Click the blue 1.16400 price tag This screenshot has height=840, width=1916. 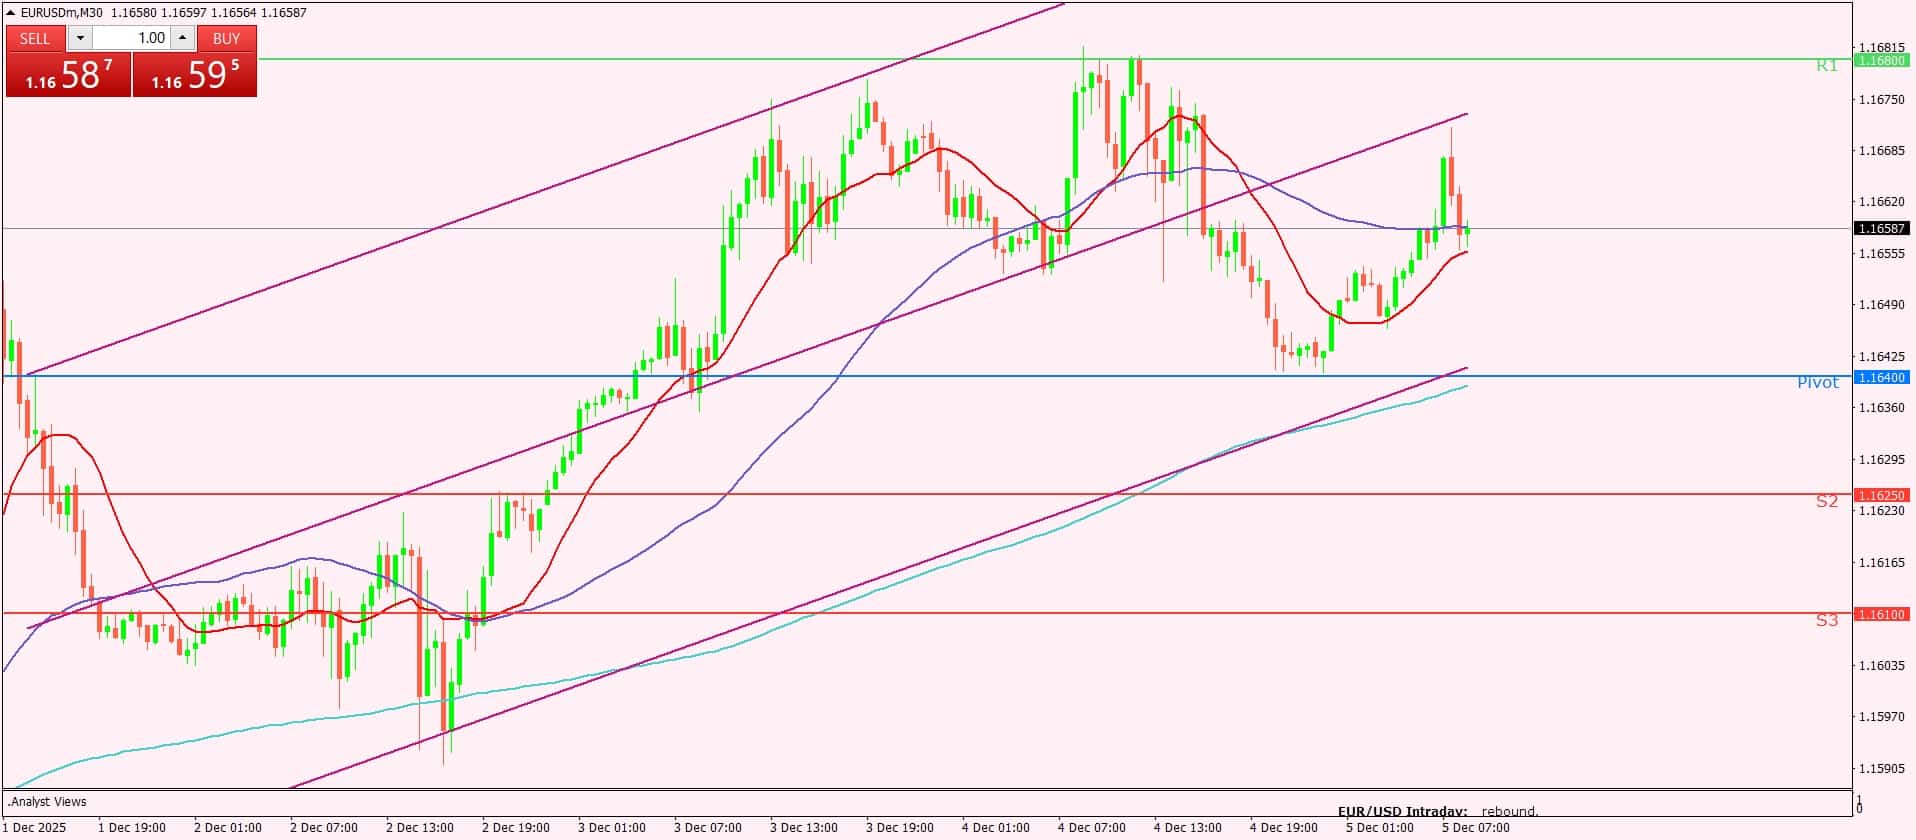[x=1880, y=377]
